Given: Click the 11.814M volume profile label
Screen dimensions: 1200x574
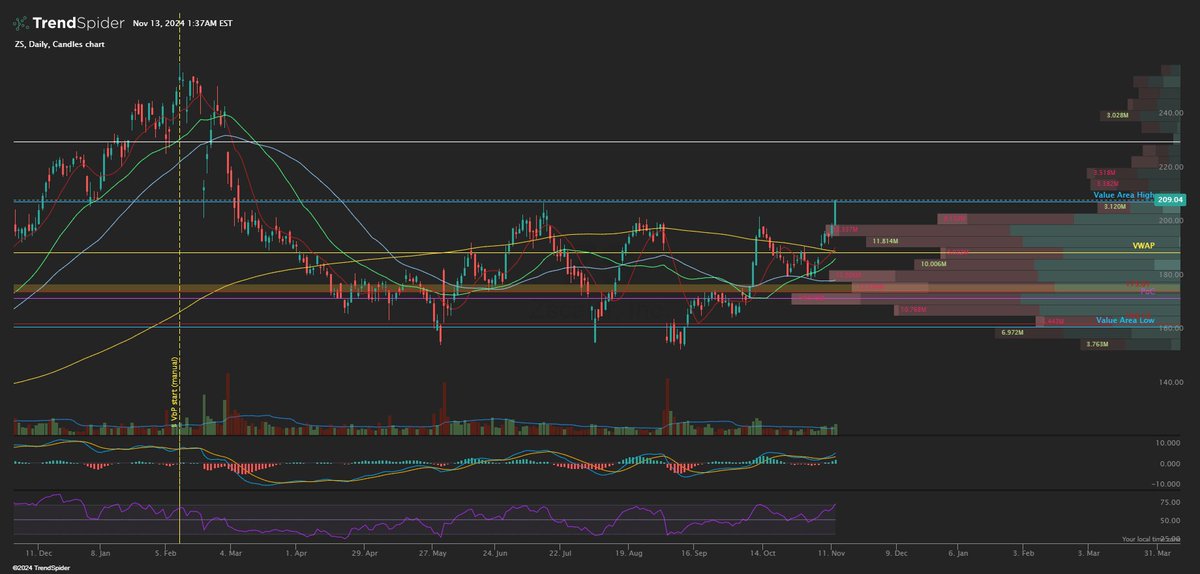Looking at the screenshot, I should pos(887,241).
